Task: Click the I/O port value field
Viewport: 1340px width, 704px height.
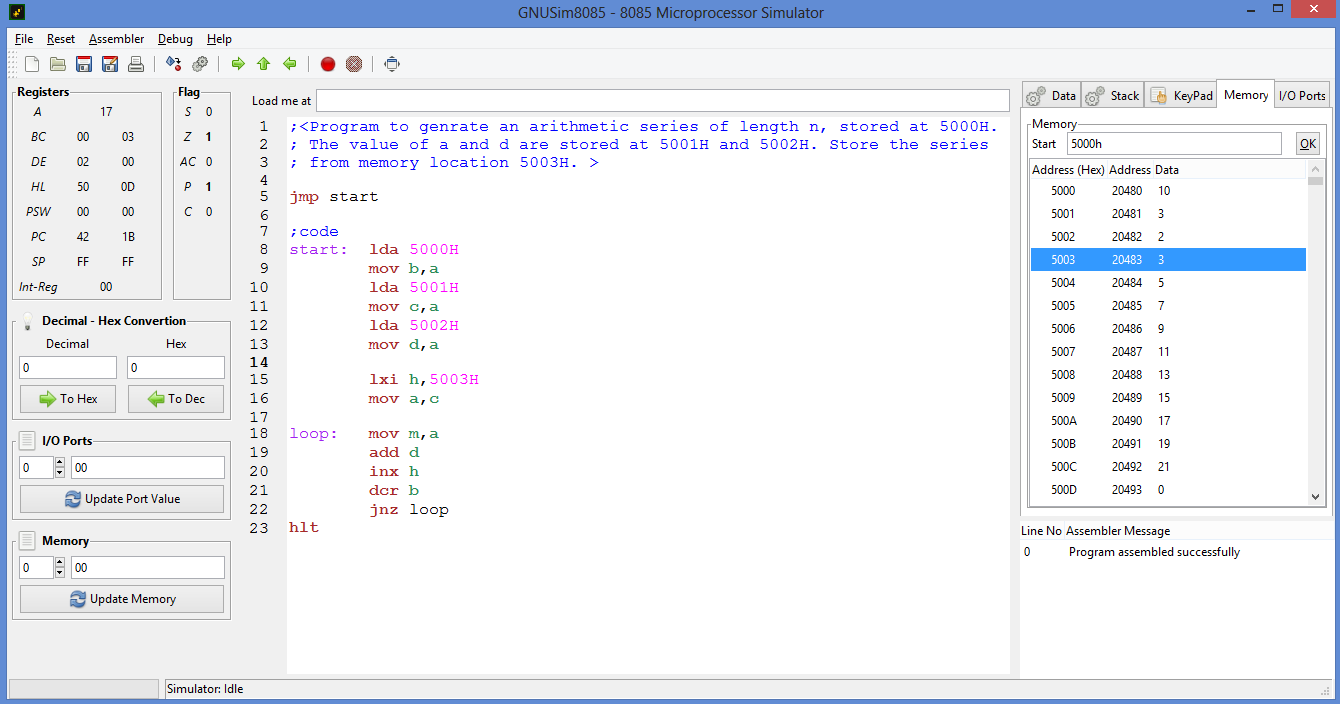Action: [148, 468]
